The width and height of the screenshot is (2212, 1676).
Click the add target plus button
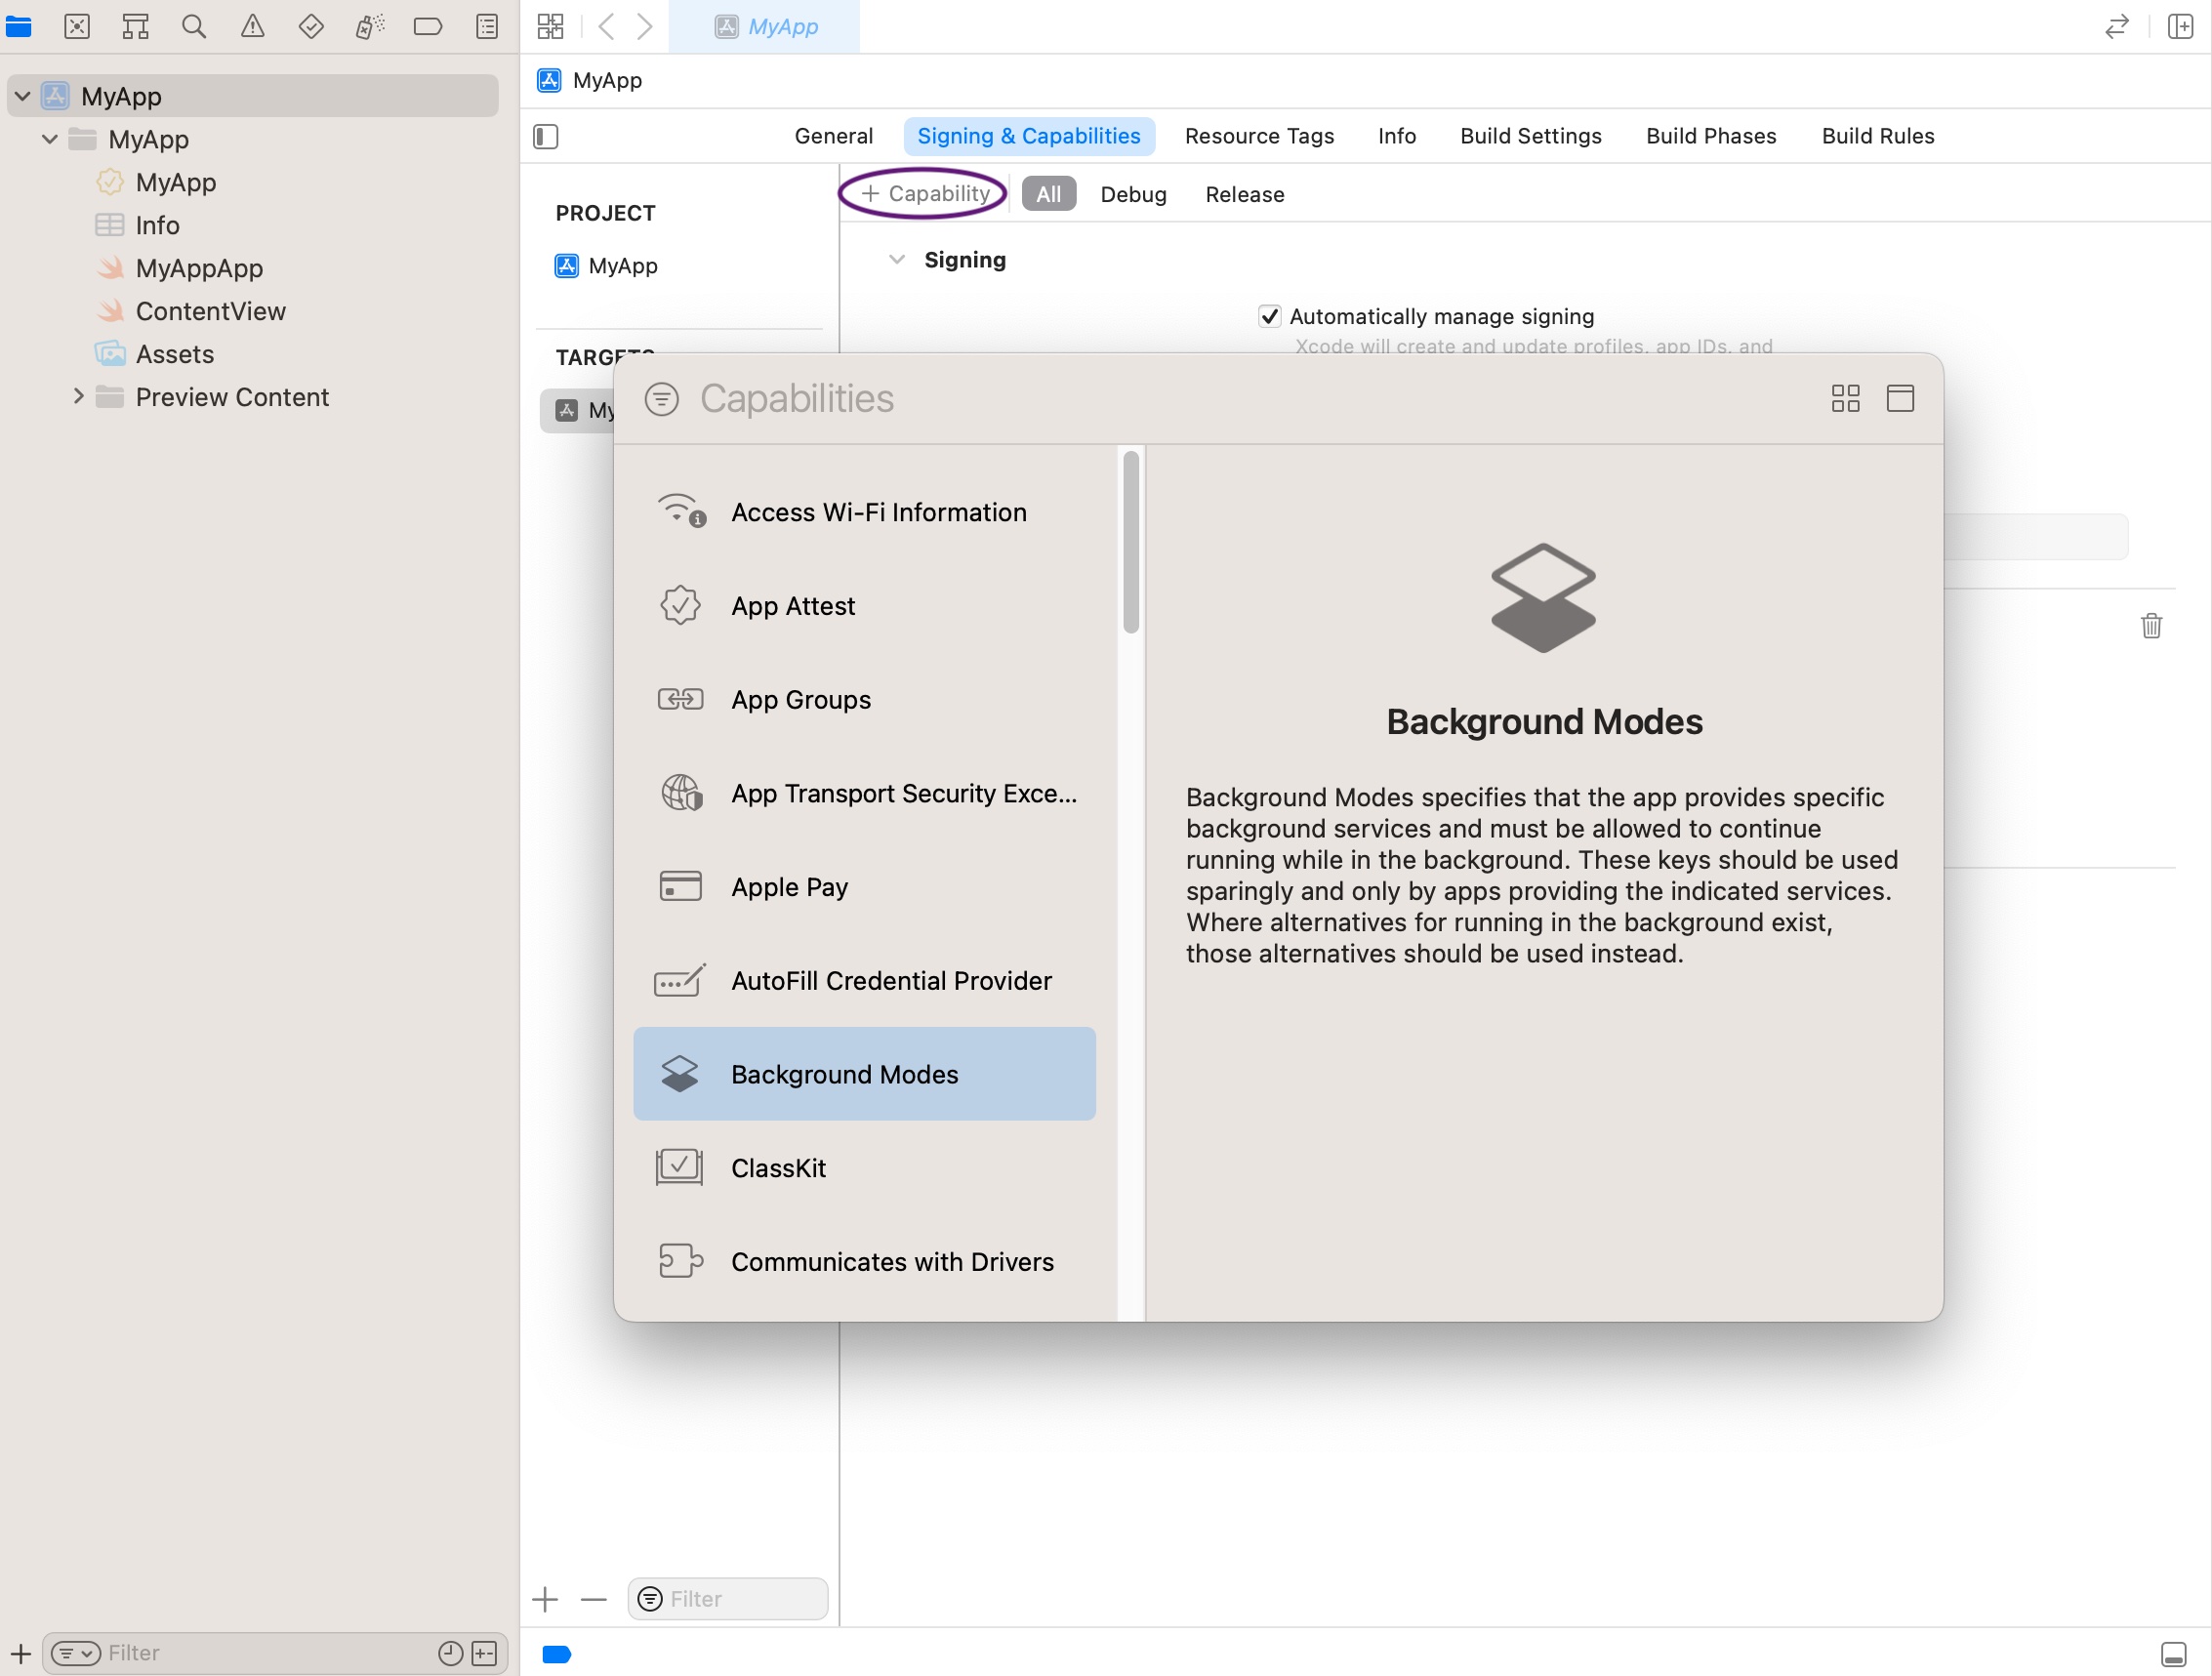coord(545,1599)
